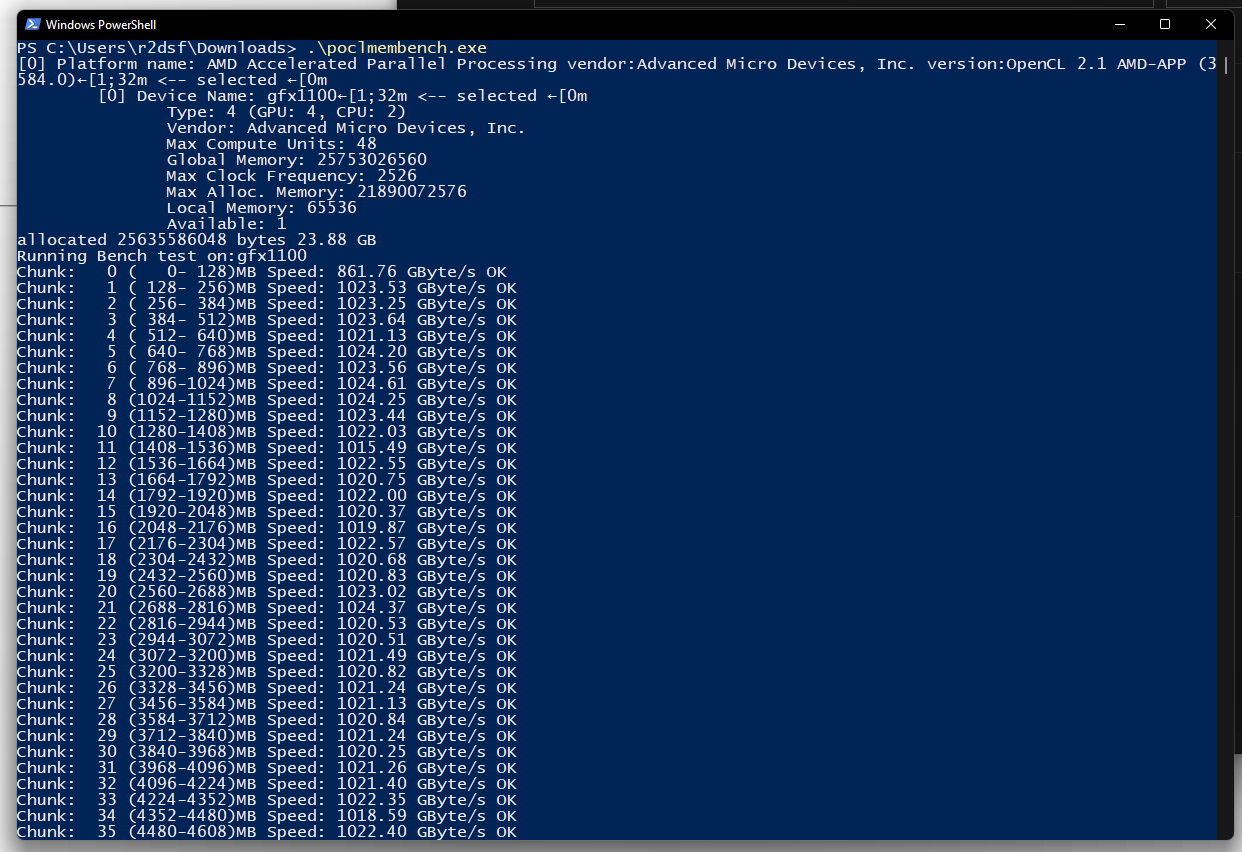Click the Local Memory 65536 line
The height and width of the screenshot is (852, 1242).
pyautogui.click(x=261, y=208)
